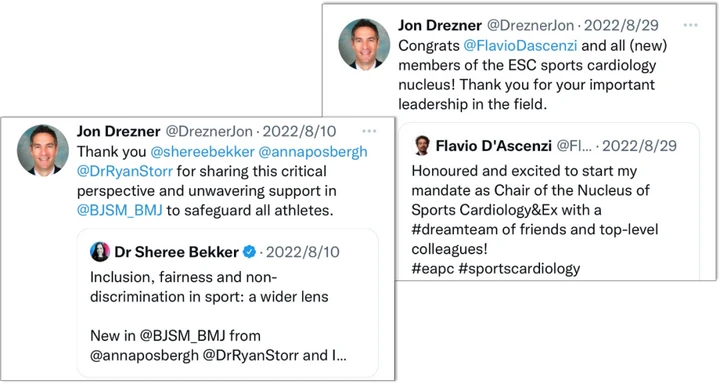Open the @FlavioDascenzi mention link
Screen dimensions: 720x383
tap(520, 45)
